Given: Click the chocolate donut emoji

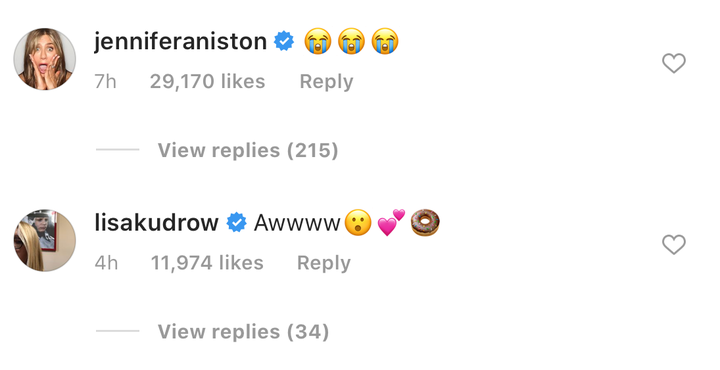Looking at the screenshot, I should pyautogui.click(x=425, y=223).
